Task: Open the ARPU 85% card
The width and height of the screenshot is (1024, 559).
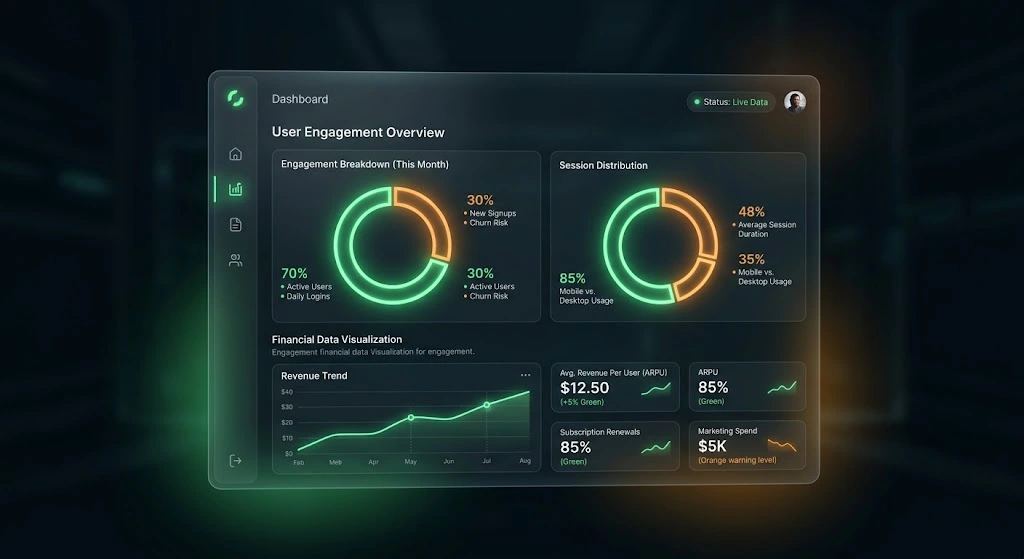Action: coord(747,387)
